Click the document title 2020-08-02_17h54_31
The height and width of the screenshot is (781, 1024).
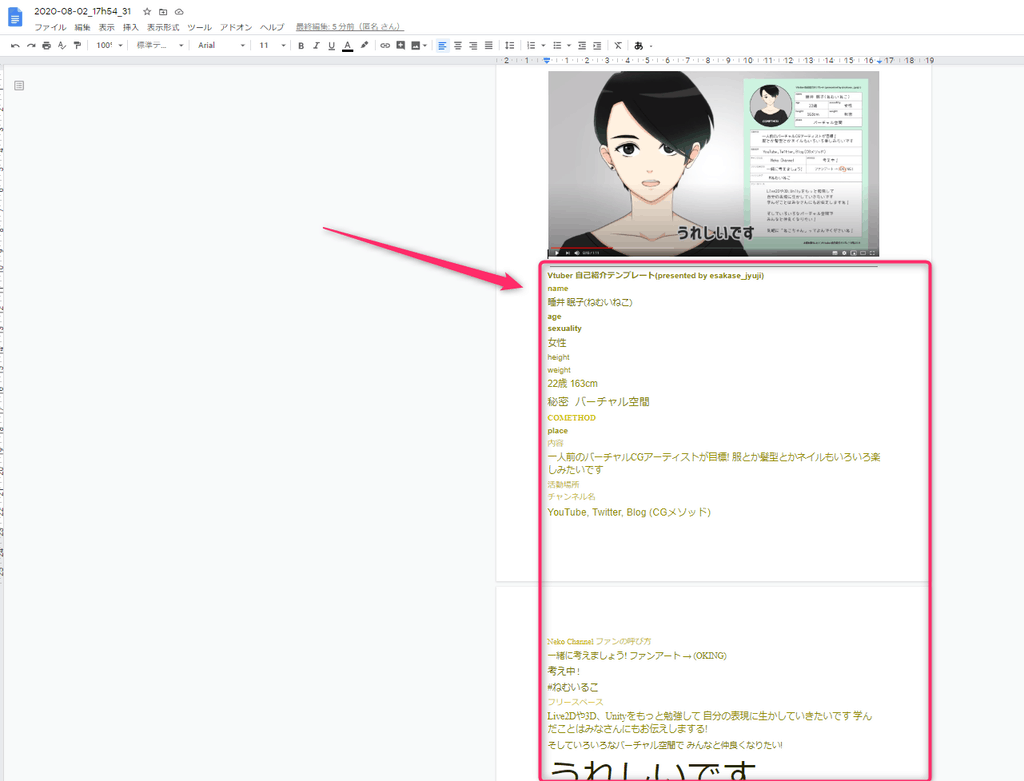(x=82, y=12)
